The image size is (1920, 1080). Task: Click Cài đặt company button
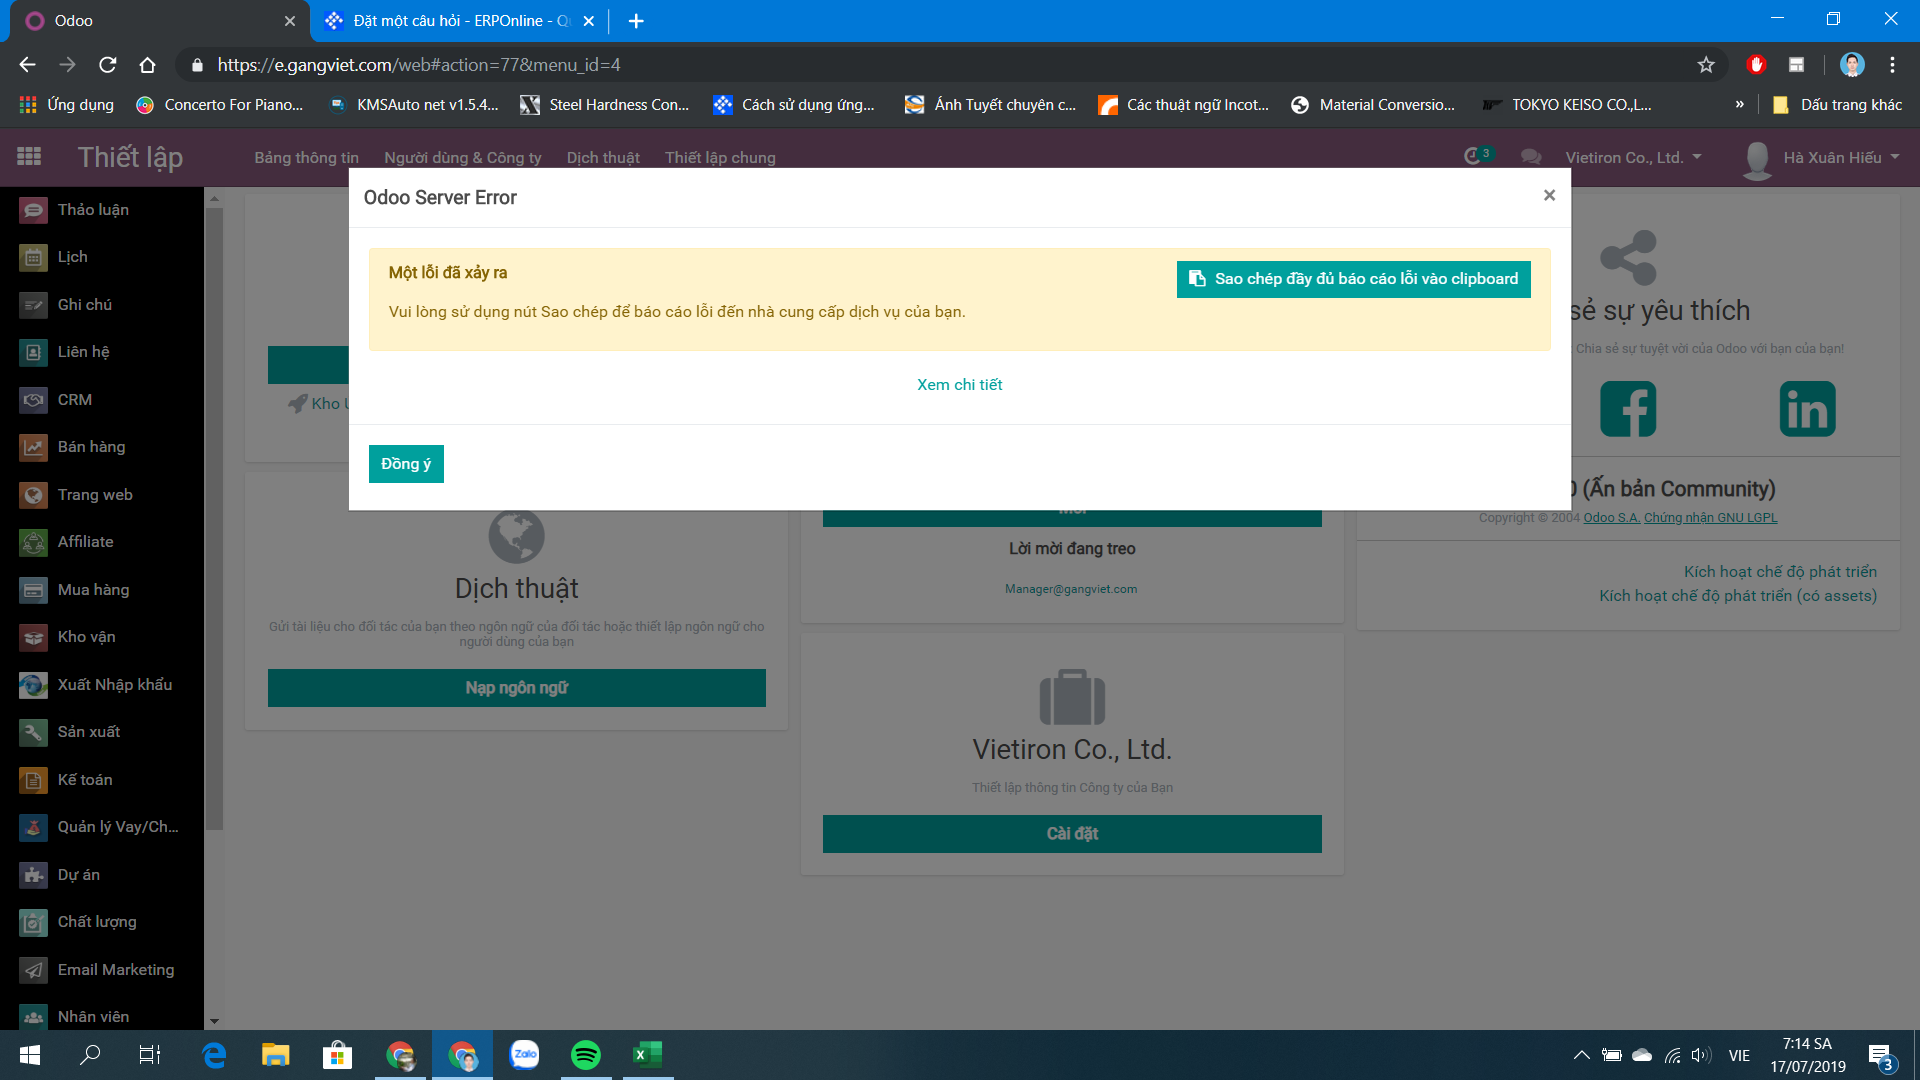(x=1072, y=834)
